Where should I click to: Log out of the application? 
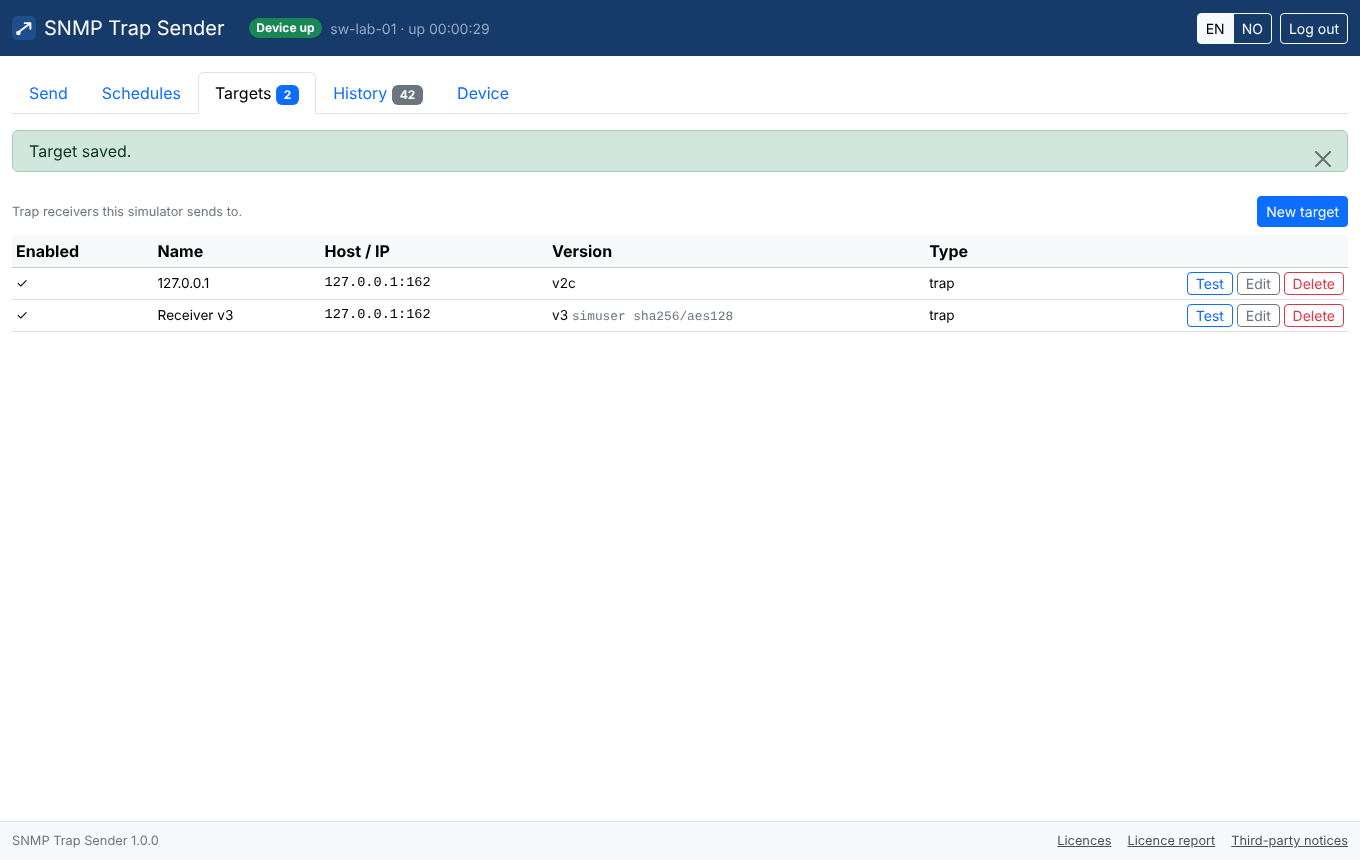(x=1313, y=29)
